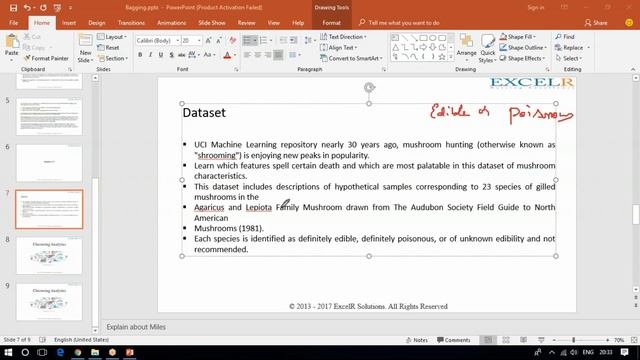Start Slide Show from status bar icon
The width and height of the screenshot is (640, 360).
541,340
